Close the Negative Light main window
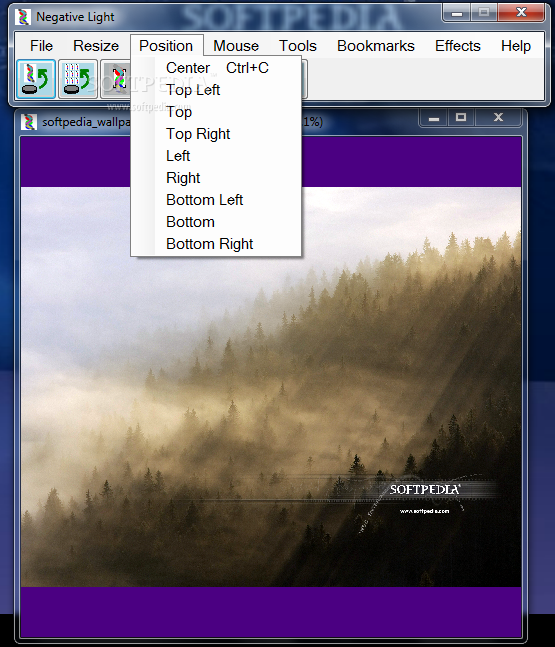The image size is (555, 647). pos(521,12)
